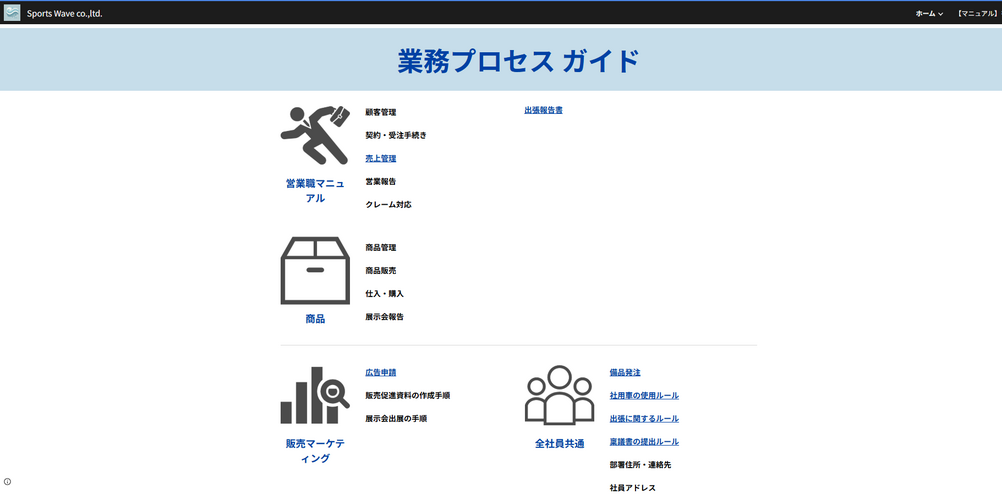Go to the 広告申請 page
Screen dimensions: 1002x494
click(380, 372)
